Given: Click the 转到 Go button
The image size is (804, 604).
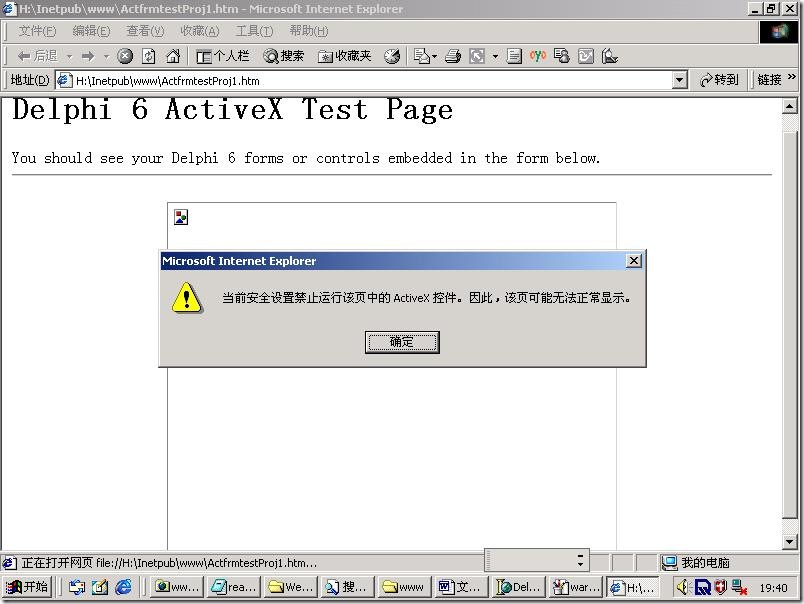Looking at the screenshot, I should coord(719,80).
